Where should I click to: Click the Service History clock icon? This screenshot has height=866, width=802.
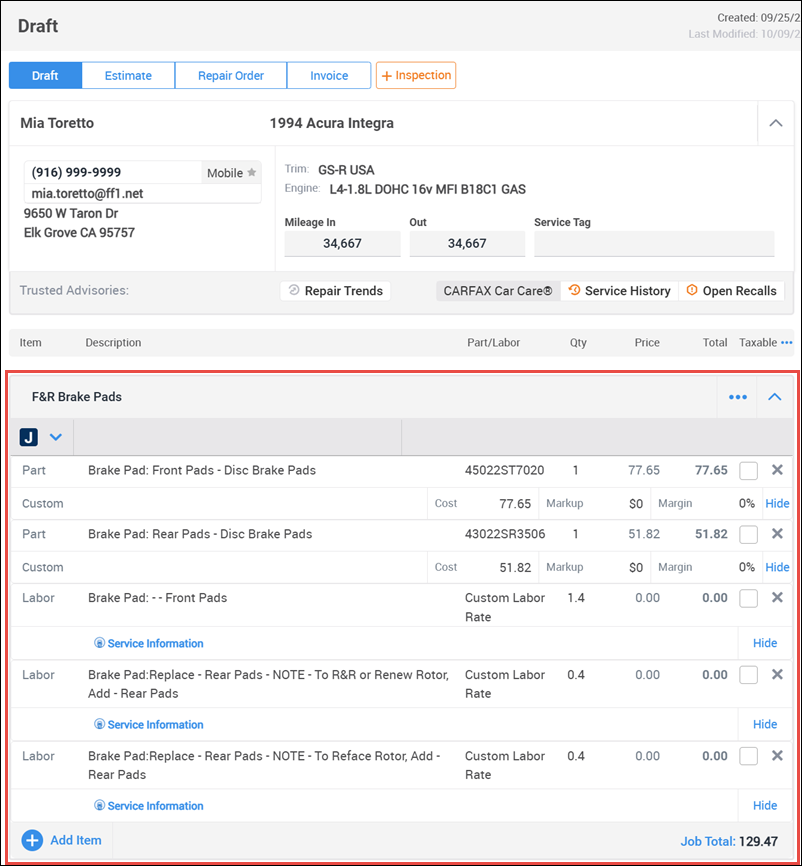(x=574, y=290)
